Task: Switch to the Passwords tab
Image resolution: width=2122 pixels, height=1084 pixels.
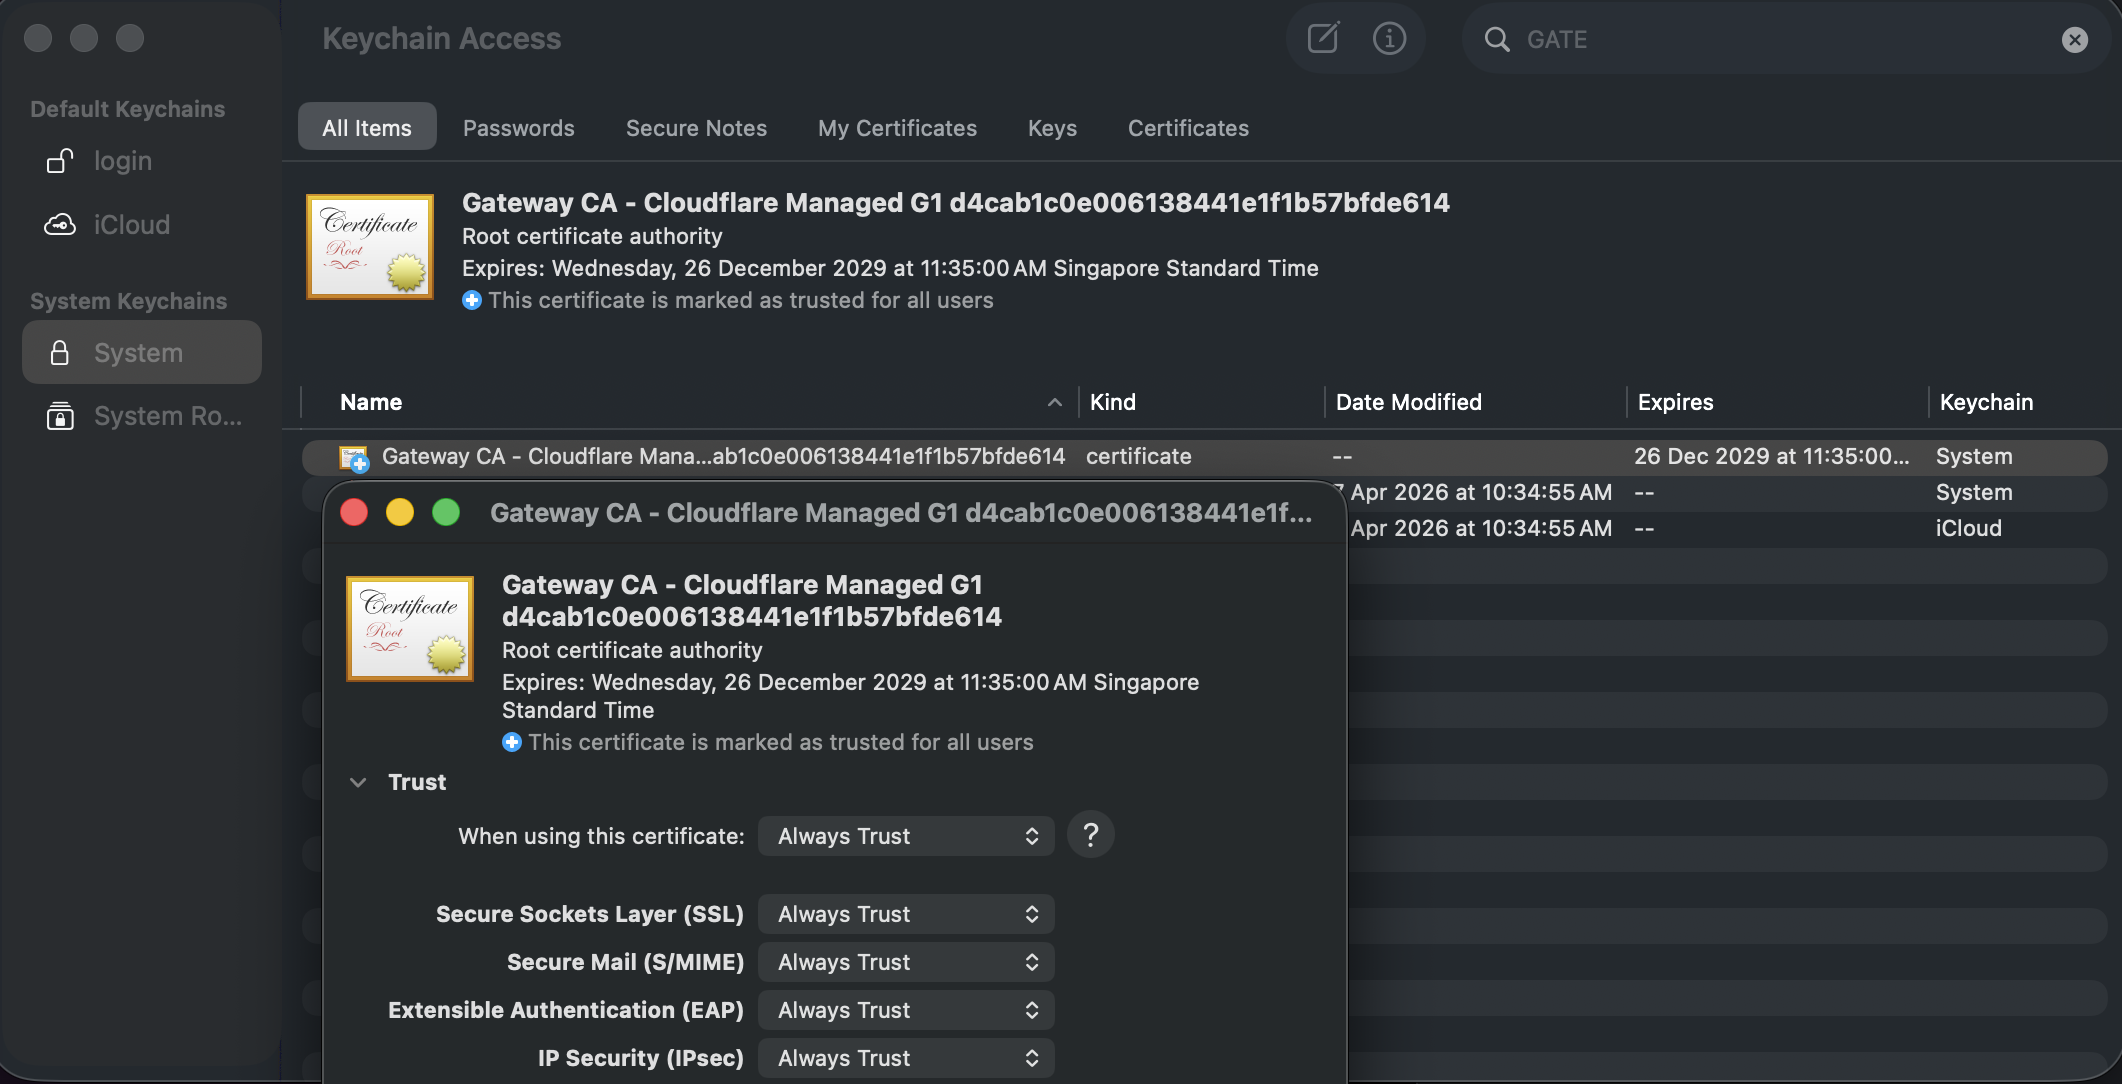Action: [518, 128]
